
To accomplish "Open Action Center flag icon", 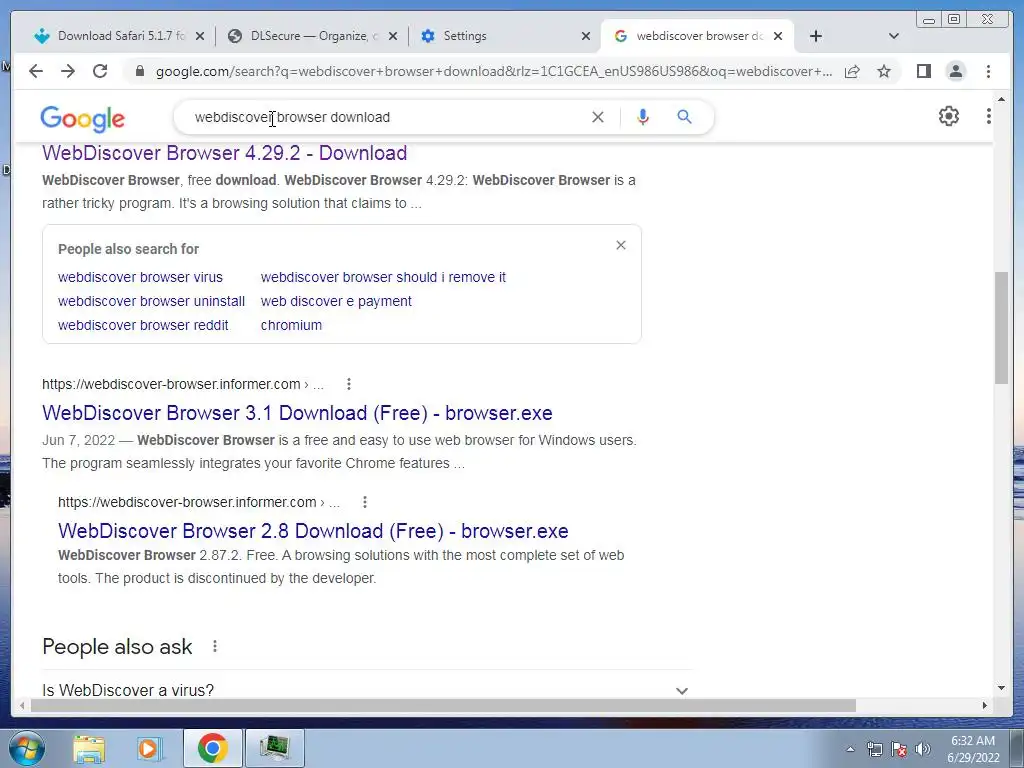I will (899, 749).
